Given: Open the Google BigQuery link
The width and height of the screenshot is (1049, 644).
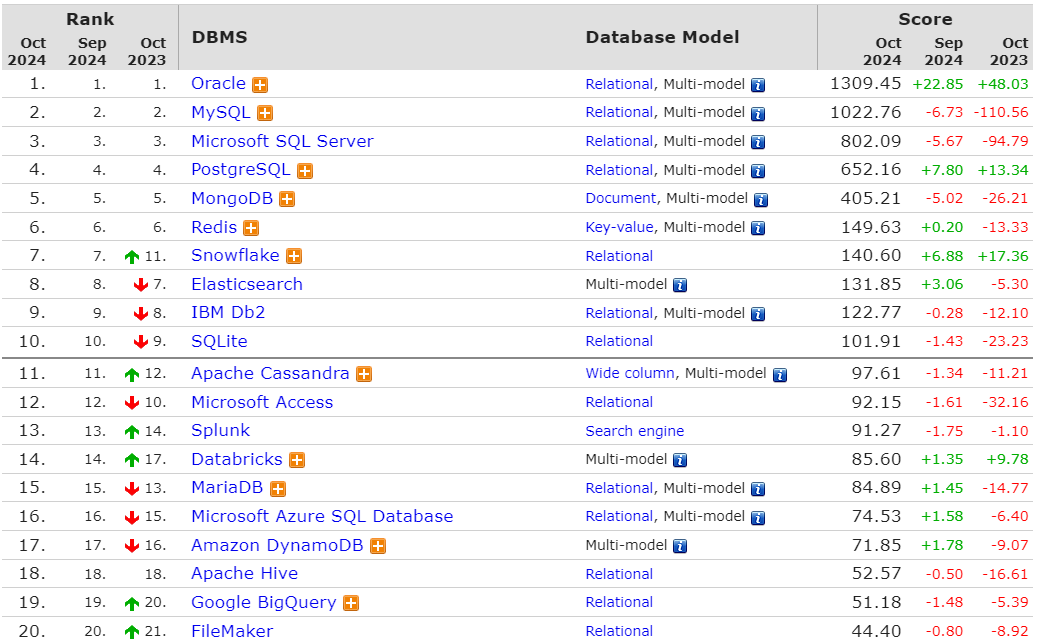Looking at the screenshot, I should (264, 603).
